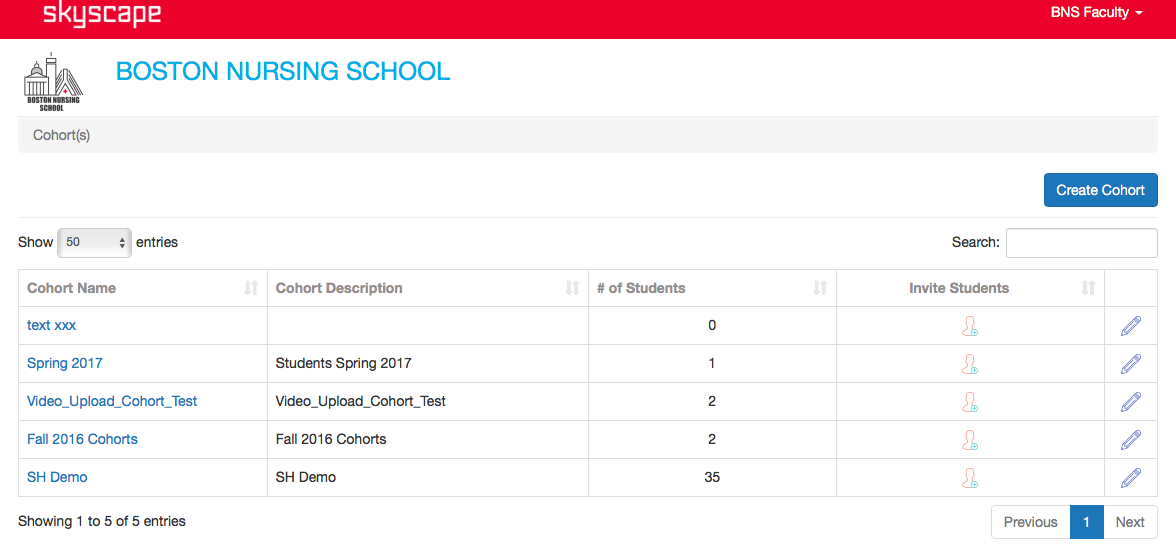Edit the text xxx cohort pencil
This screenshot has width=1176, height=553.
pos(1131,326)
